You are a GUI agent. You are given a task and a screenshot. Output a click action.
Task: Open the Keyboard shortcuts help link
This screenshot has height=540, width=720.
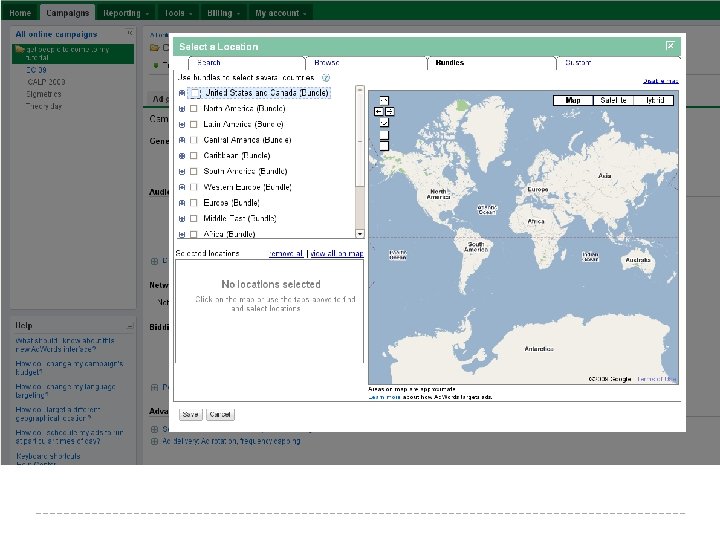(48, 456)
